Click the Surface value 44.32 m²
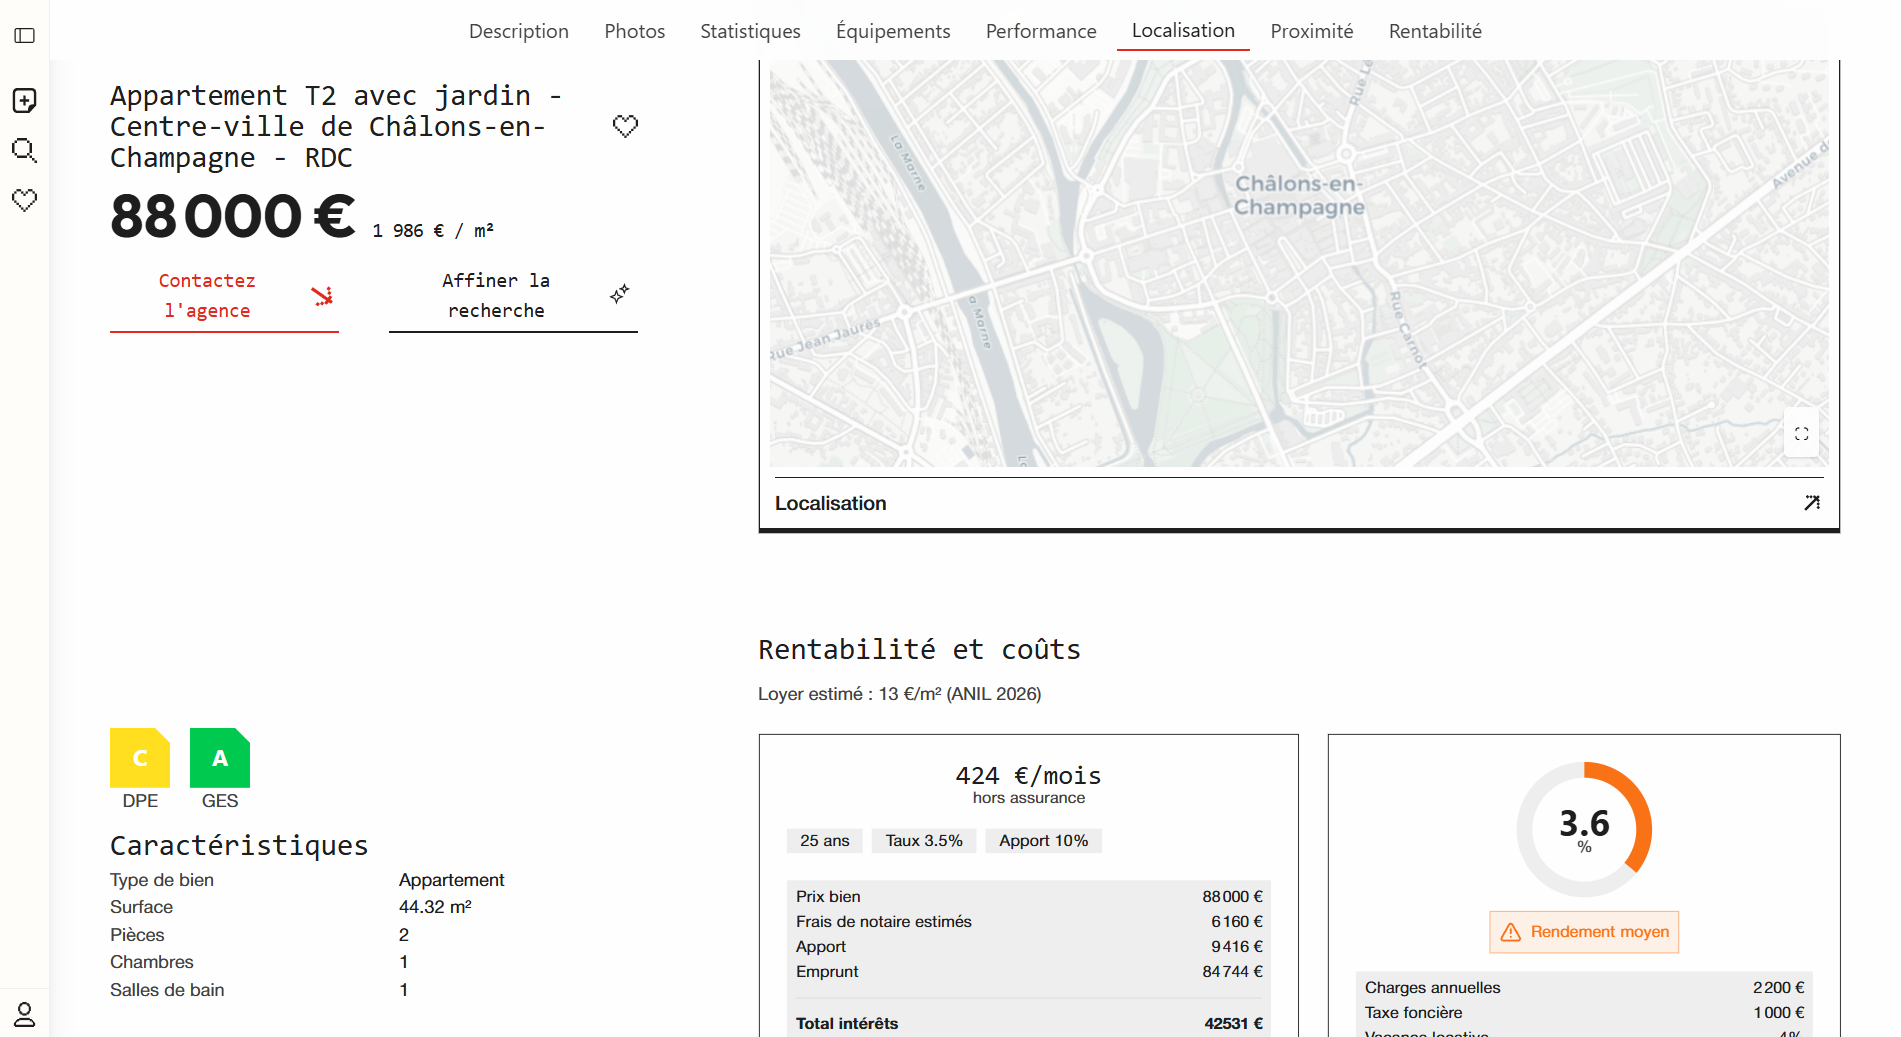Viewport: 1901px width, 1037px height. [x=435, y=907]
